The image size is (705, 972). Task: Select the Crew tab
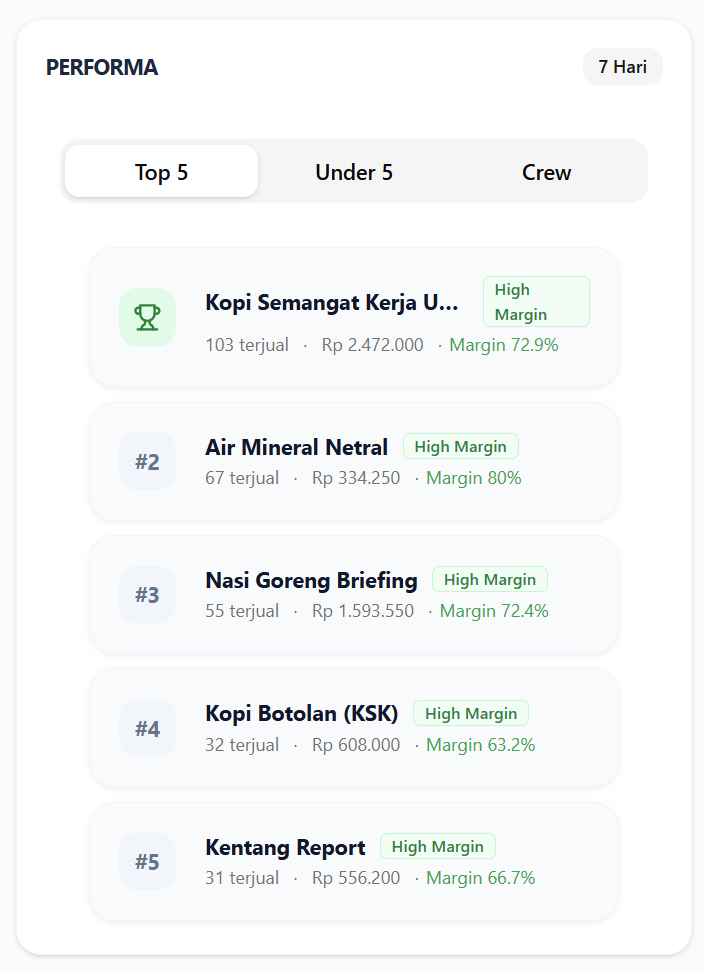pos(546,172)
